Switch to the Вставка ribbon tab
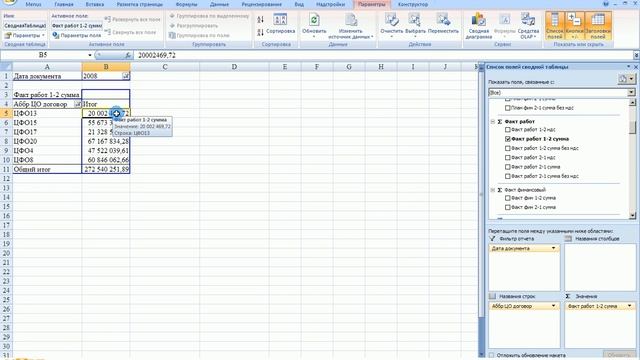Image resolution: width=640 pixels, height=360 pixels. pyautogui.click(x=95, y=4)
